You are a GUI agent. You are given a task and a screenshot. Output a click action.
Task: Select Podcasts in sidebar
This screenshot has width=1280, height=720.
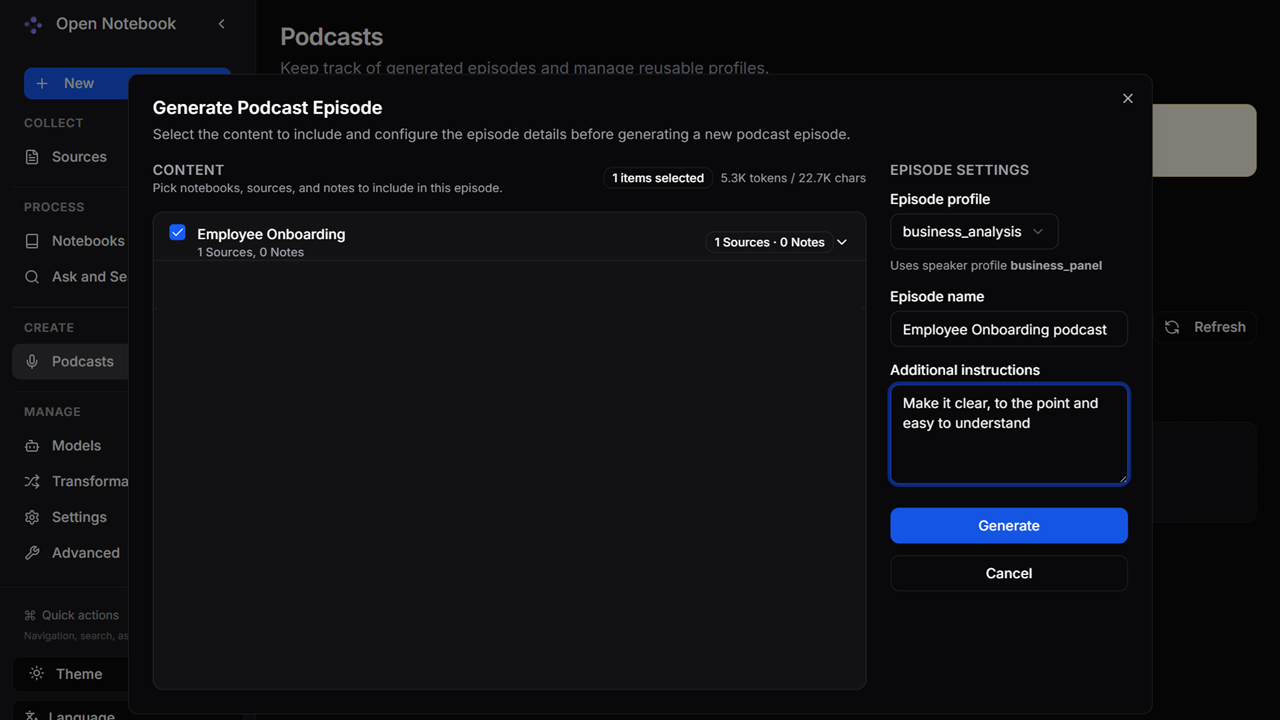(x=70, y=362)
